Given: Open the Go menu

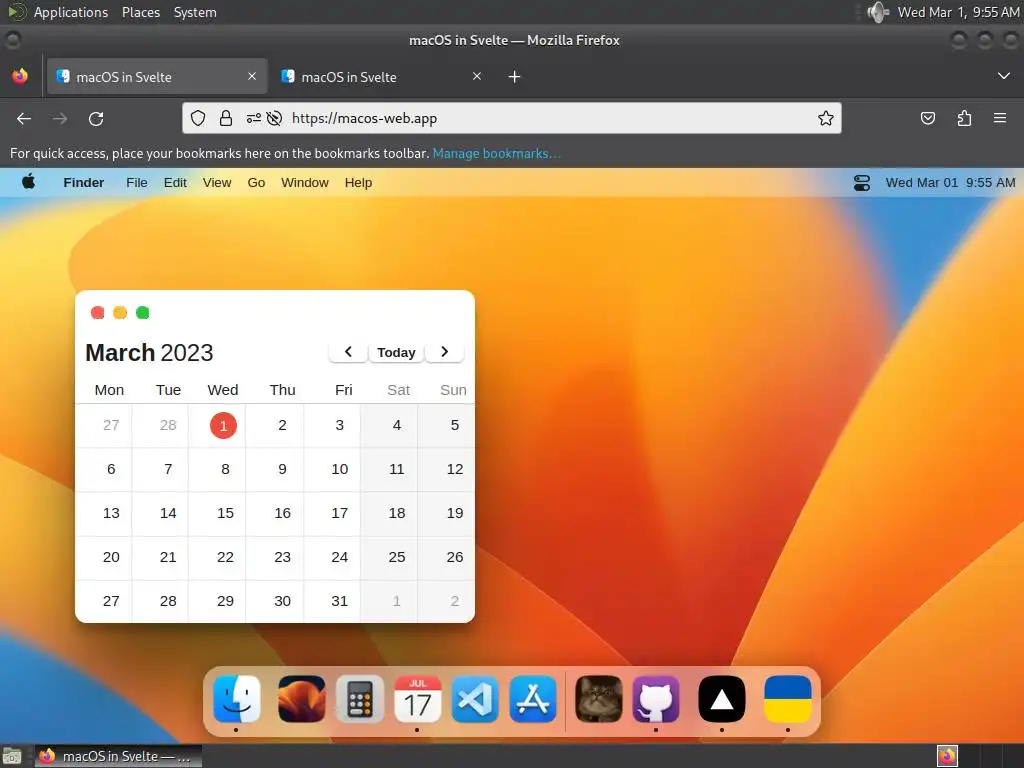Looking at the screenshot, I should pyautogui.click(x=256, y=183).
